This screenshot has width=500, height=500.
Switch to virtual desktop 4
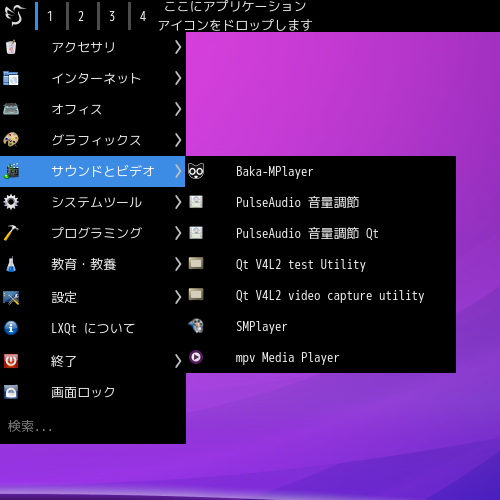(143, 16)
